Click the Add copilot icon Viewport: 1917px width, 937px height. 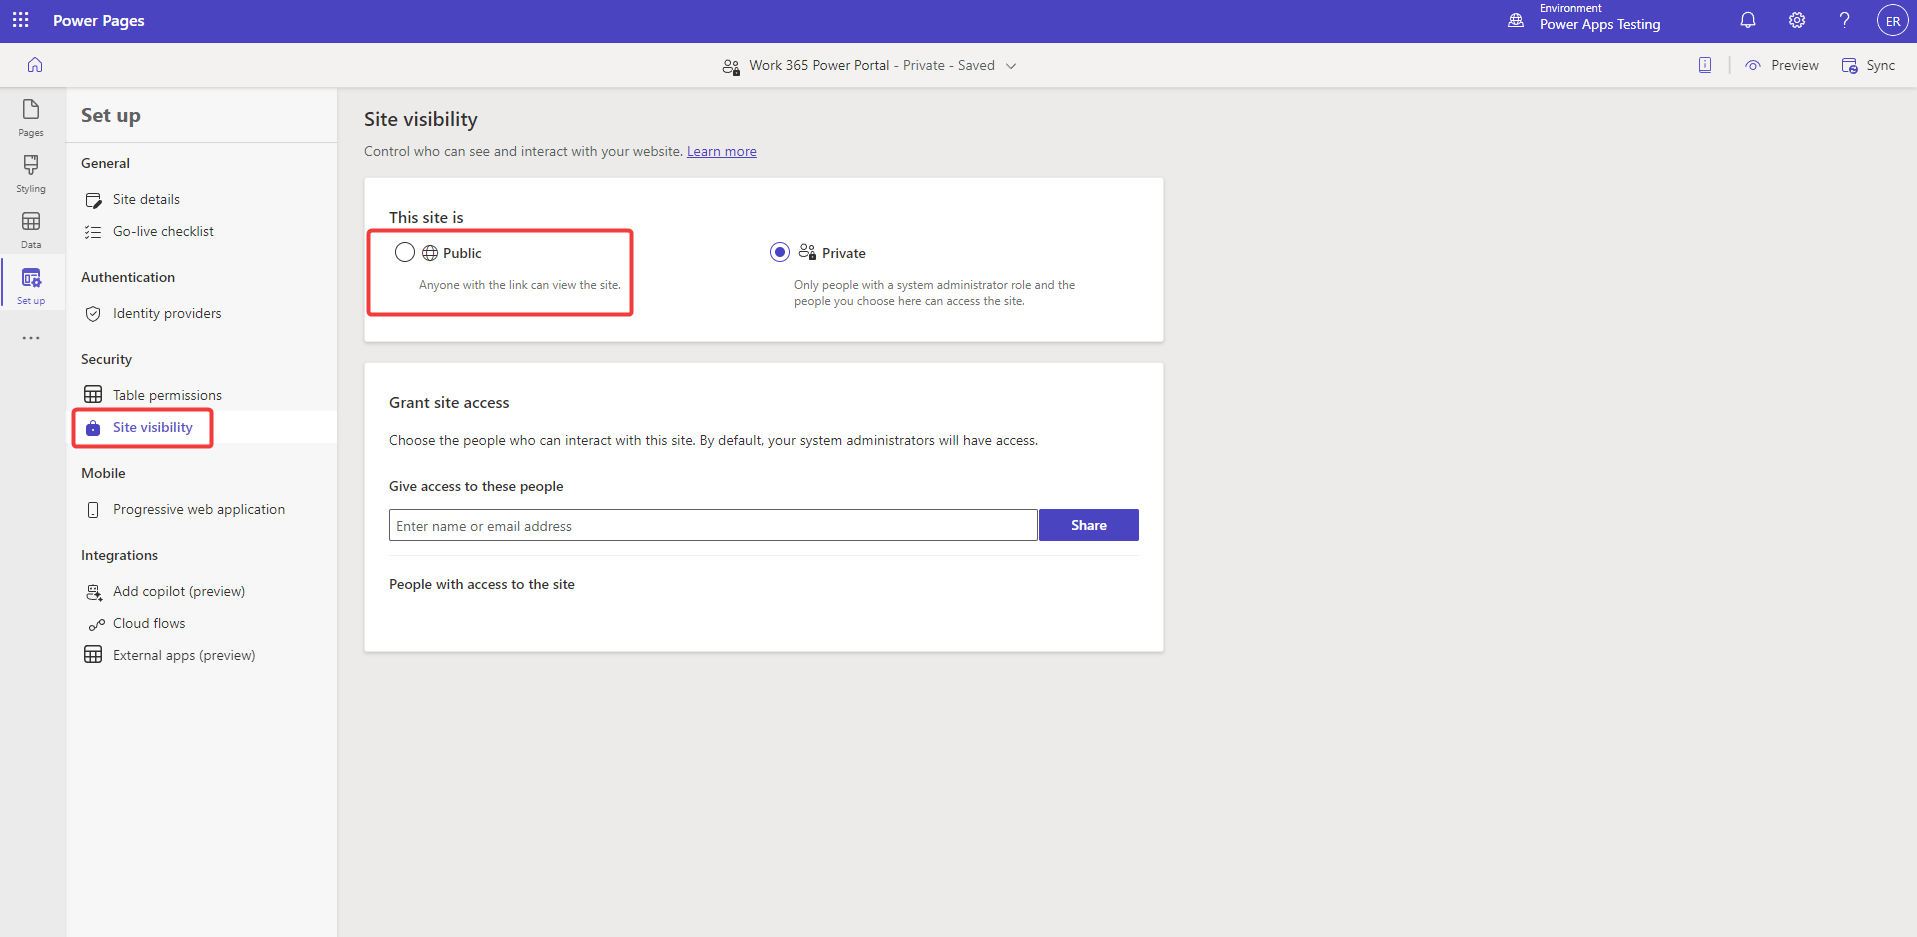point(93,592)
